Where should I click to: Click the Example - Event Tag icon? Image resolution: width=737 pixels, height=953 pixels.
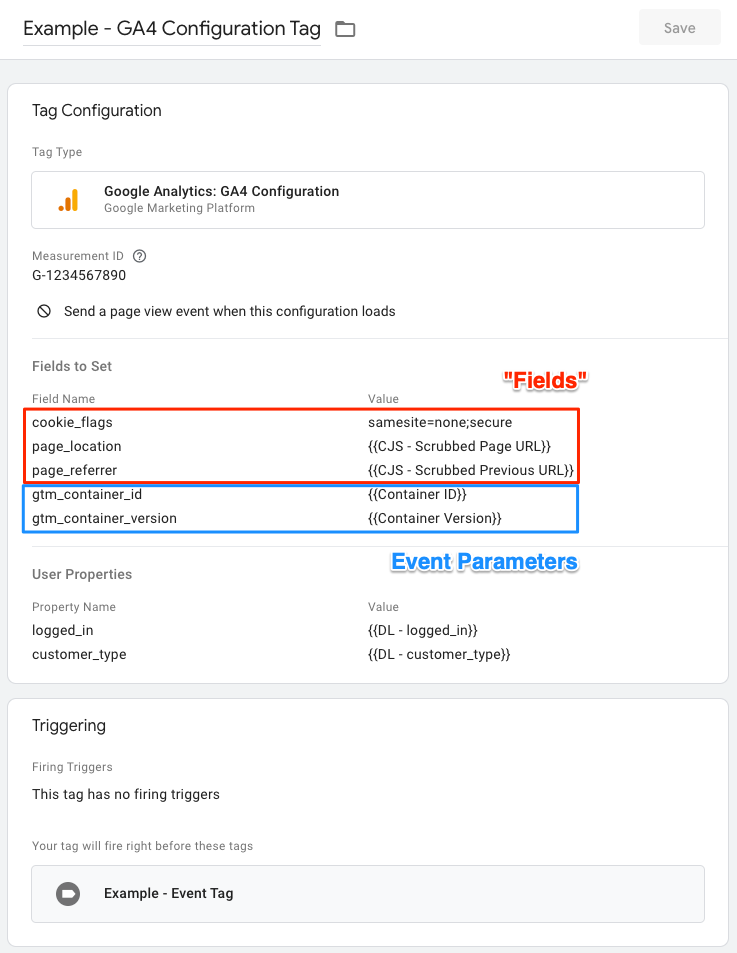pos(68,893)
